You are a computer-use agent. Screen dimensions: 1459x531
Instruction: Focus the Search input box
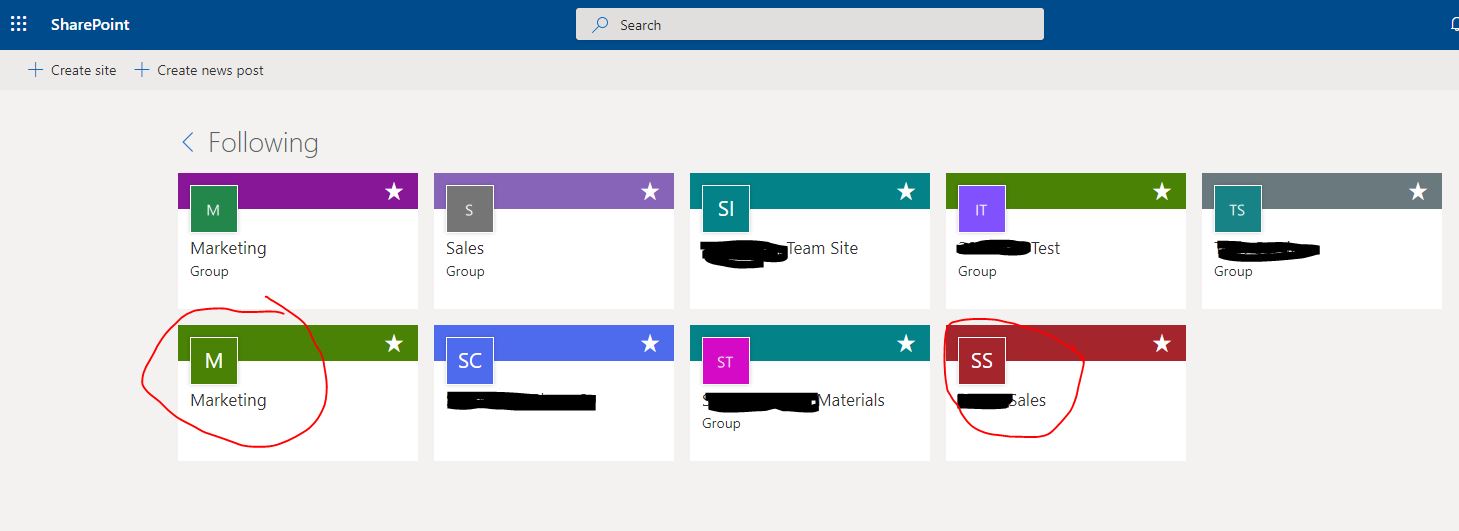[809, 25]
